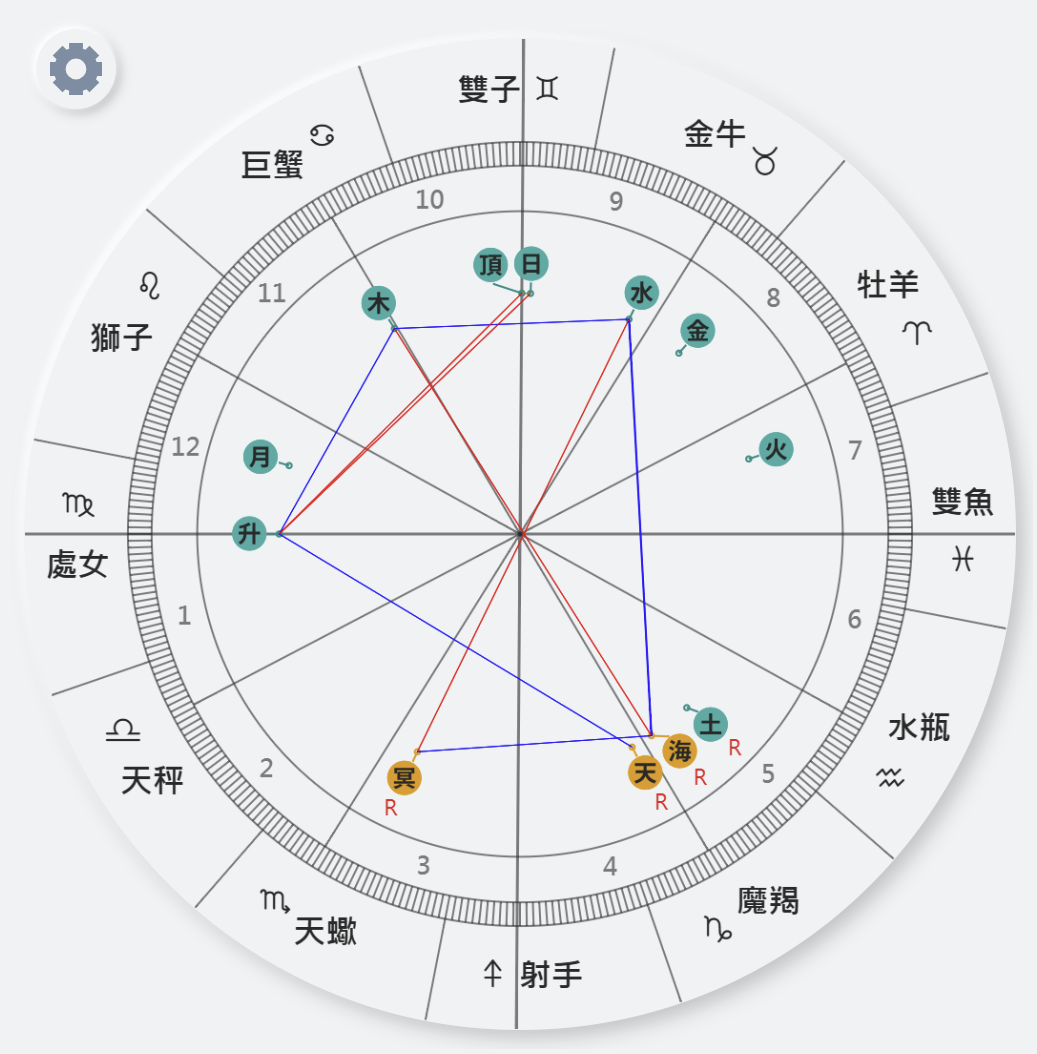Click the Midheaven (頂) marker
The height and width of the screenshot is (1054, 1037).
(x=491, y=264)
